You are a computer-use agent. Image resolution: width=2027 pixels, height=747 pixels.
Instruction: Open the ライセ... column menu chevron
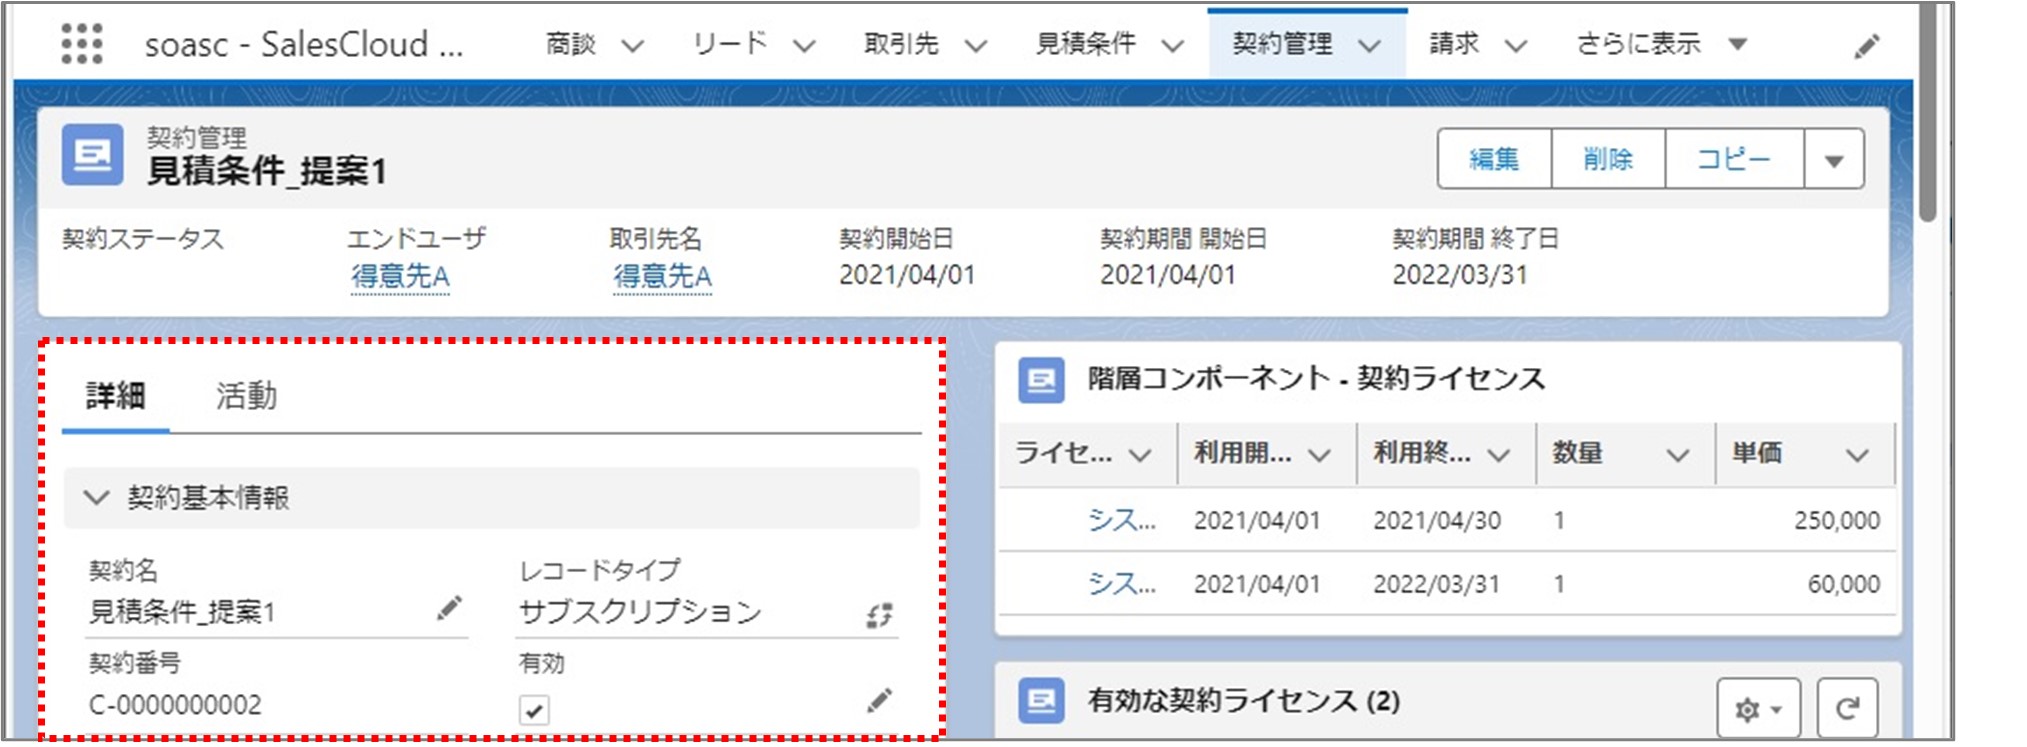coord(1139,455)
